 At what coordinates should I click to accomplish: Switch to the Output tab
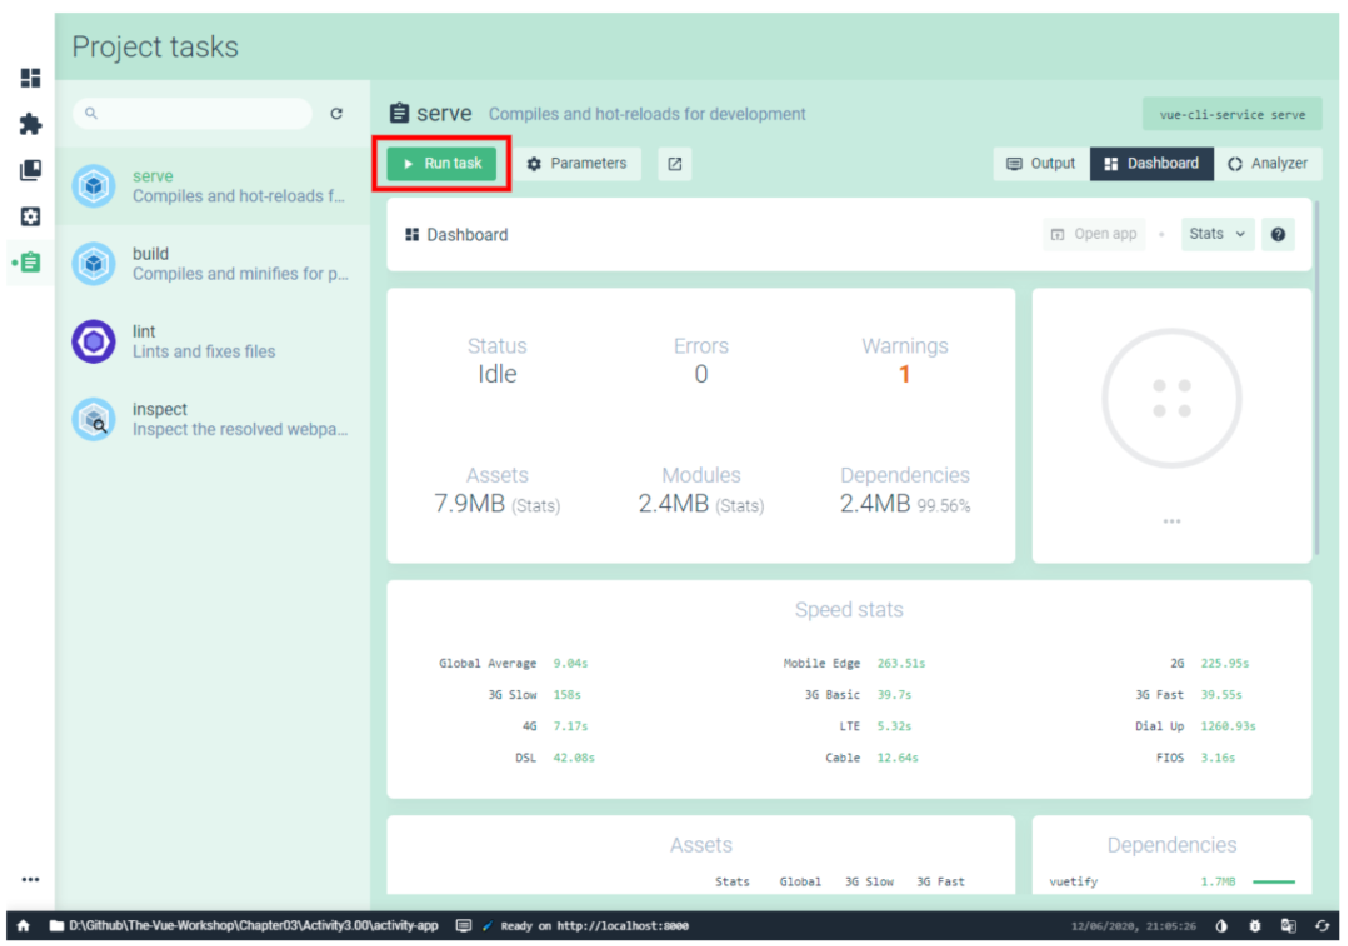pyautogui.click(x=1040, y=164)
